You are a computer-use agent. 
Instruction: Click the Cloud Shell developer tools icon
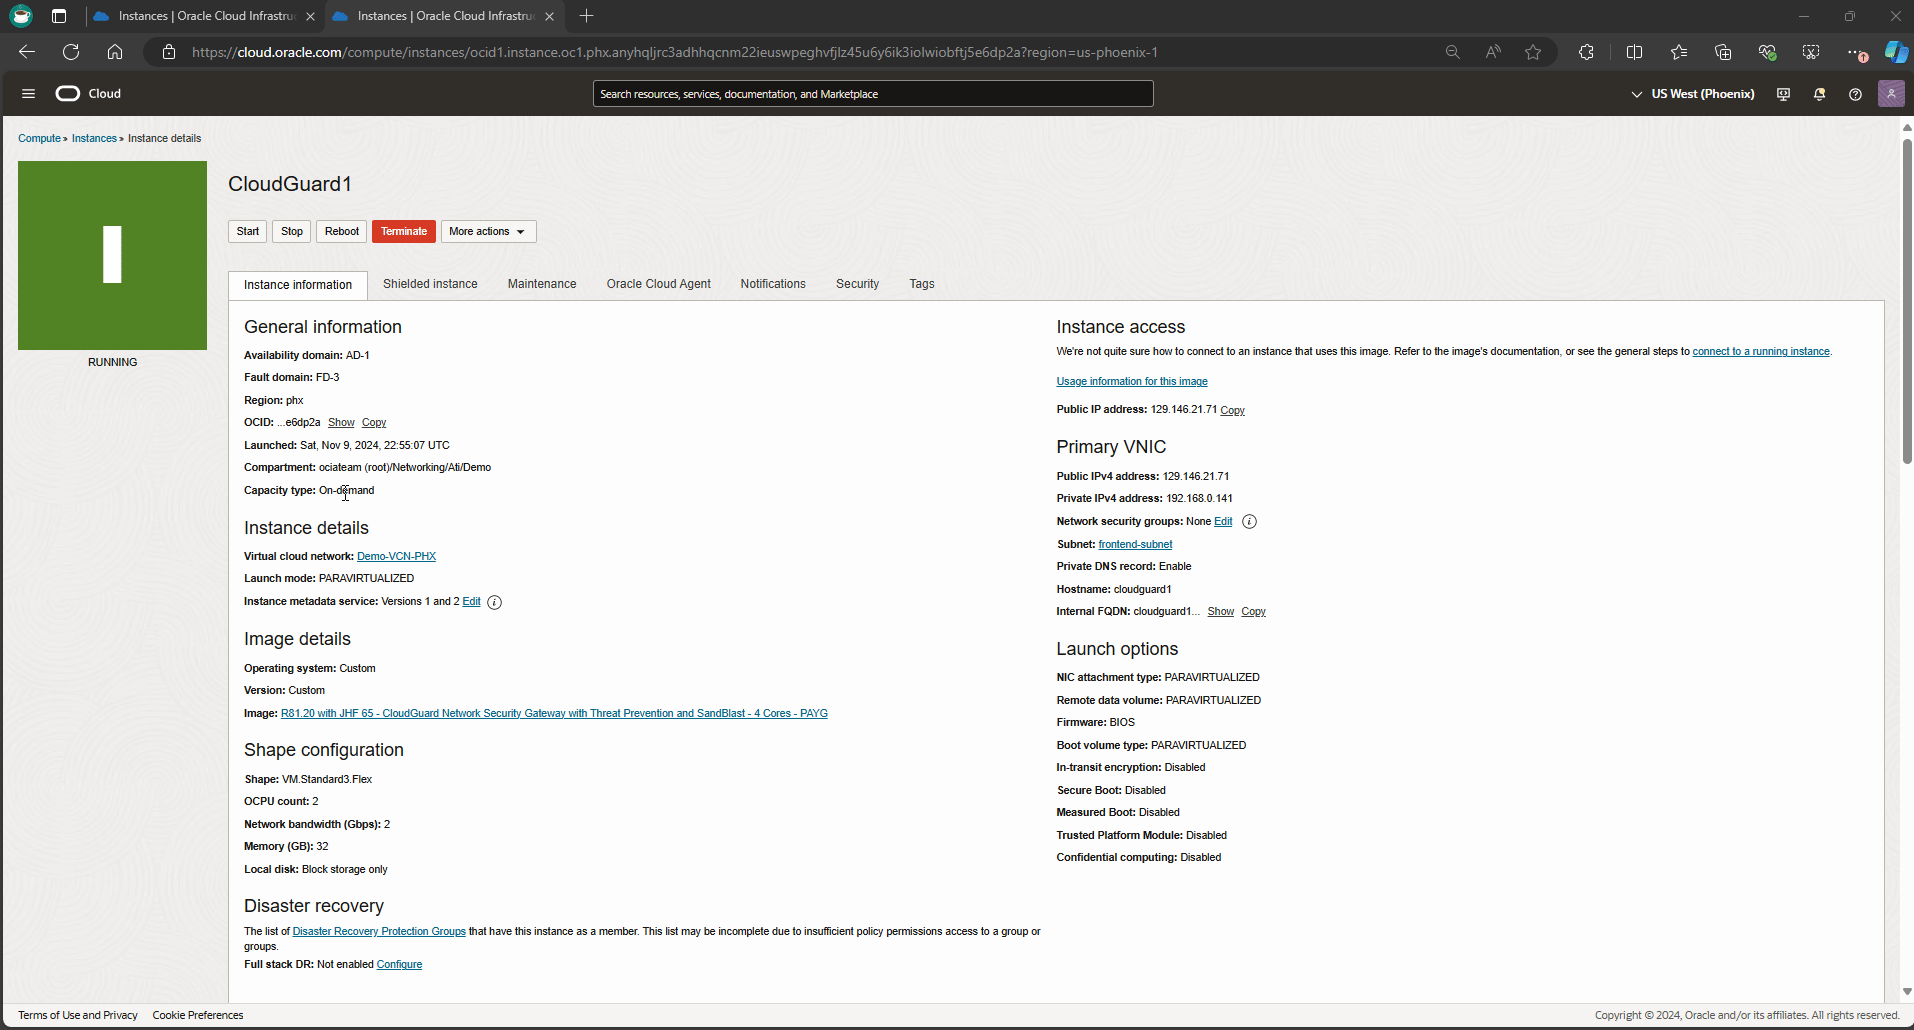(x=1783, y=94)
